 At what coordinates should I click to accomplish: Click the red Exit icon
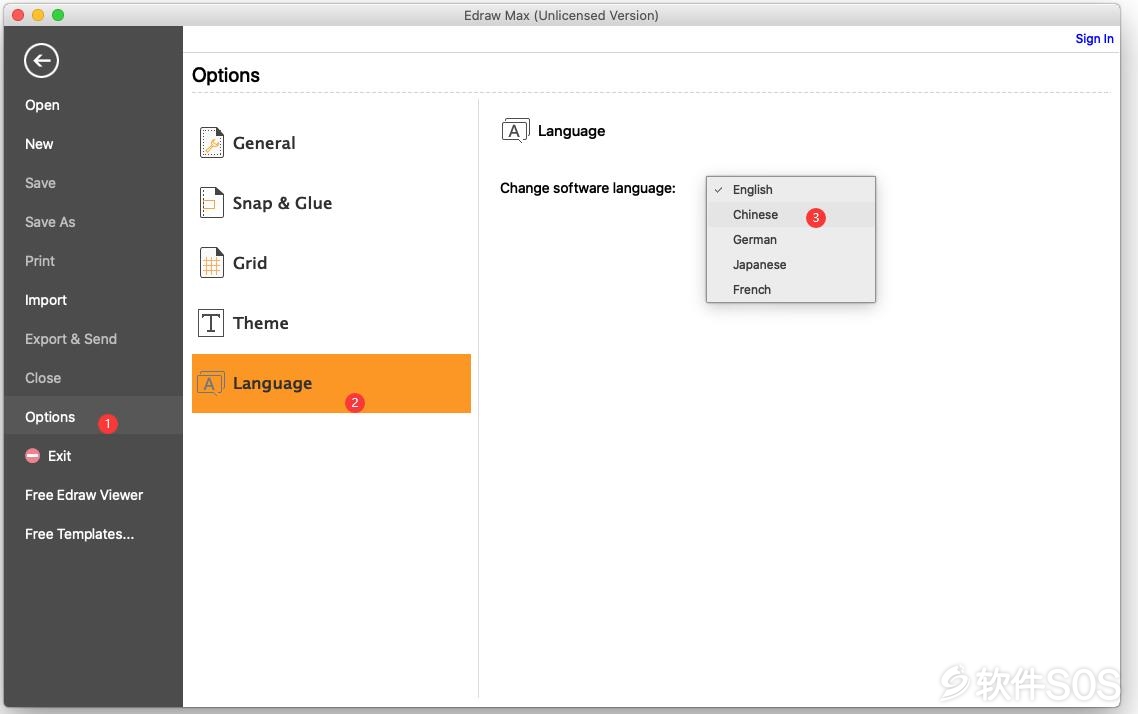tap(33, 456)
